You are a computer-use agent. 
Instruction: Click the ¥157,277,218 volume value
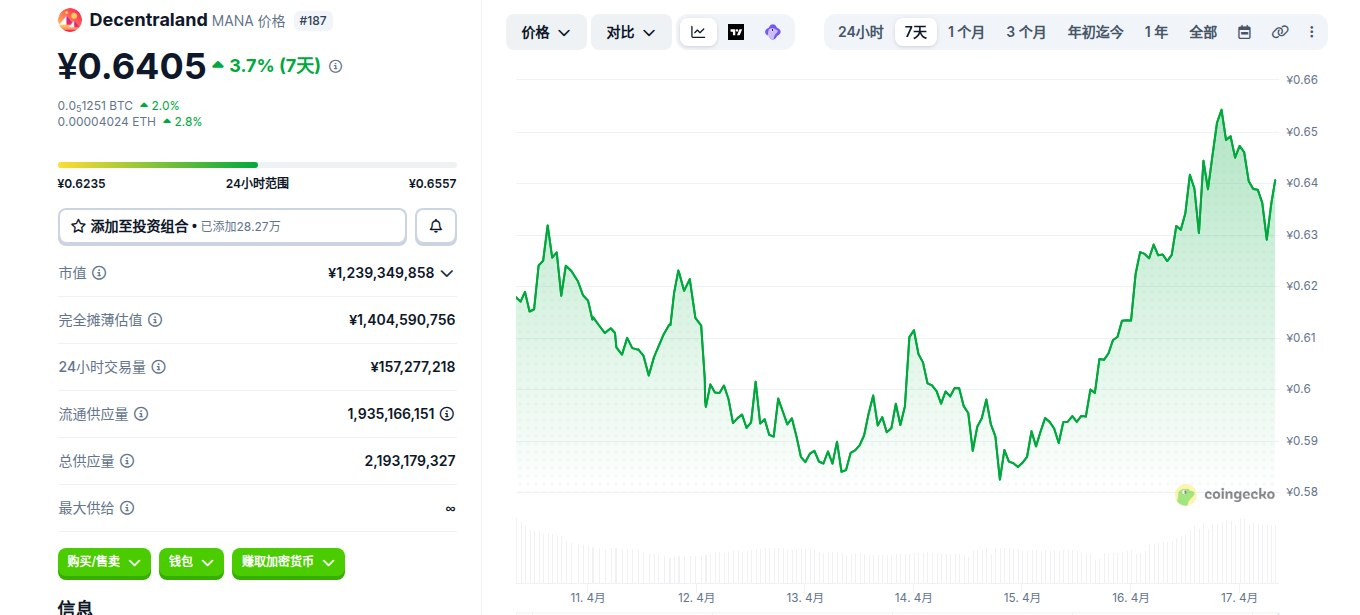[413, 367]
